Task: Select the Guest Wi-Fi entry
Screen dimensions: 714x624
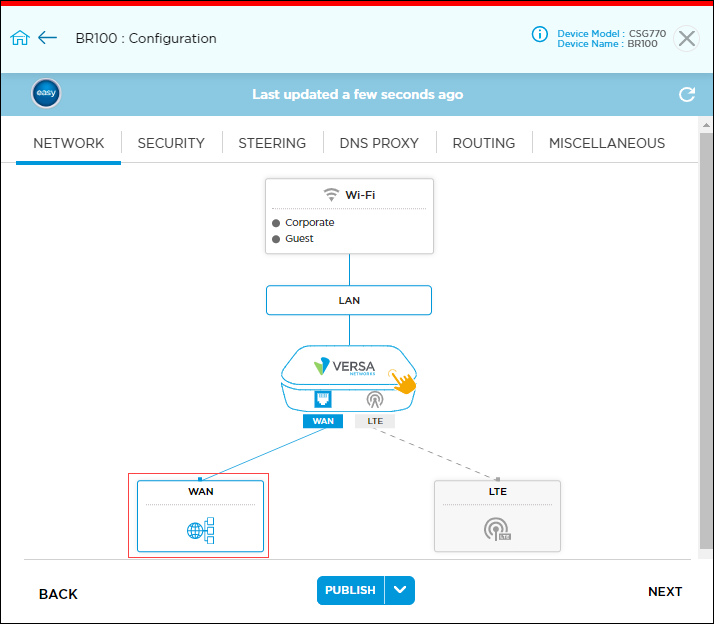Action: pyautogui.click(x=299, y=239)
